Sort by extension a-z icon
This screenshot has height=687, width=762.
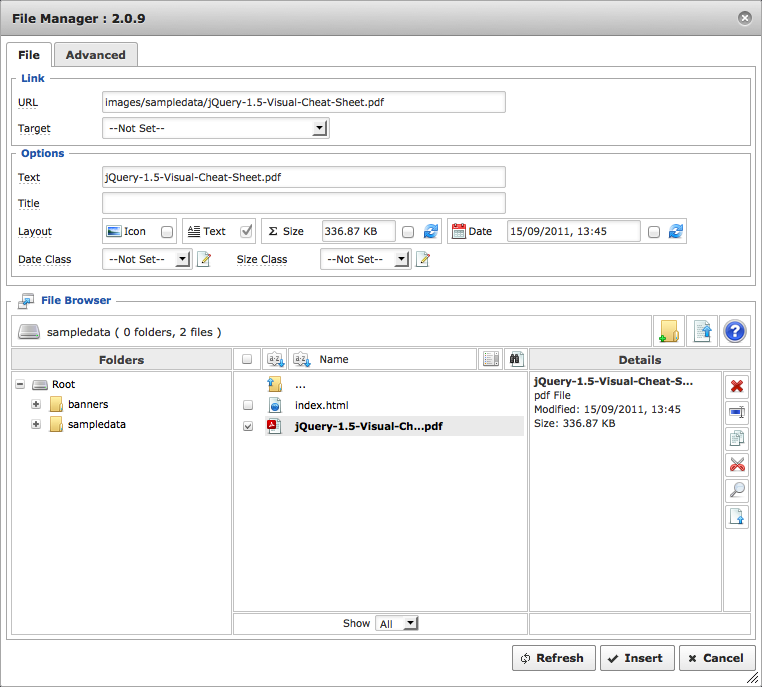click(x=275, y=360)
